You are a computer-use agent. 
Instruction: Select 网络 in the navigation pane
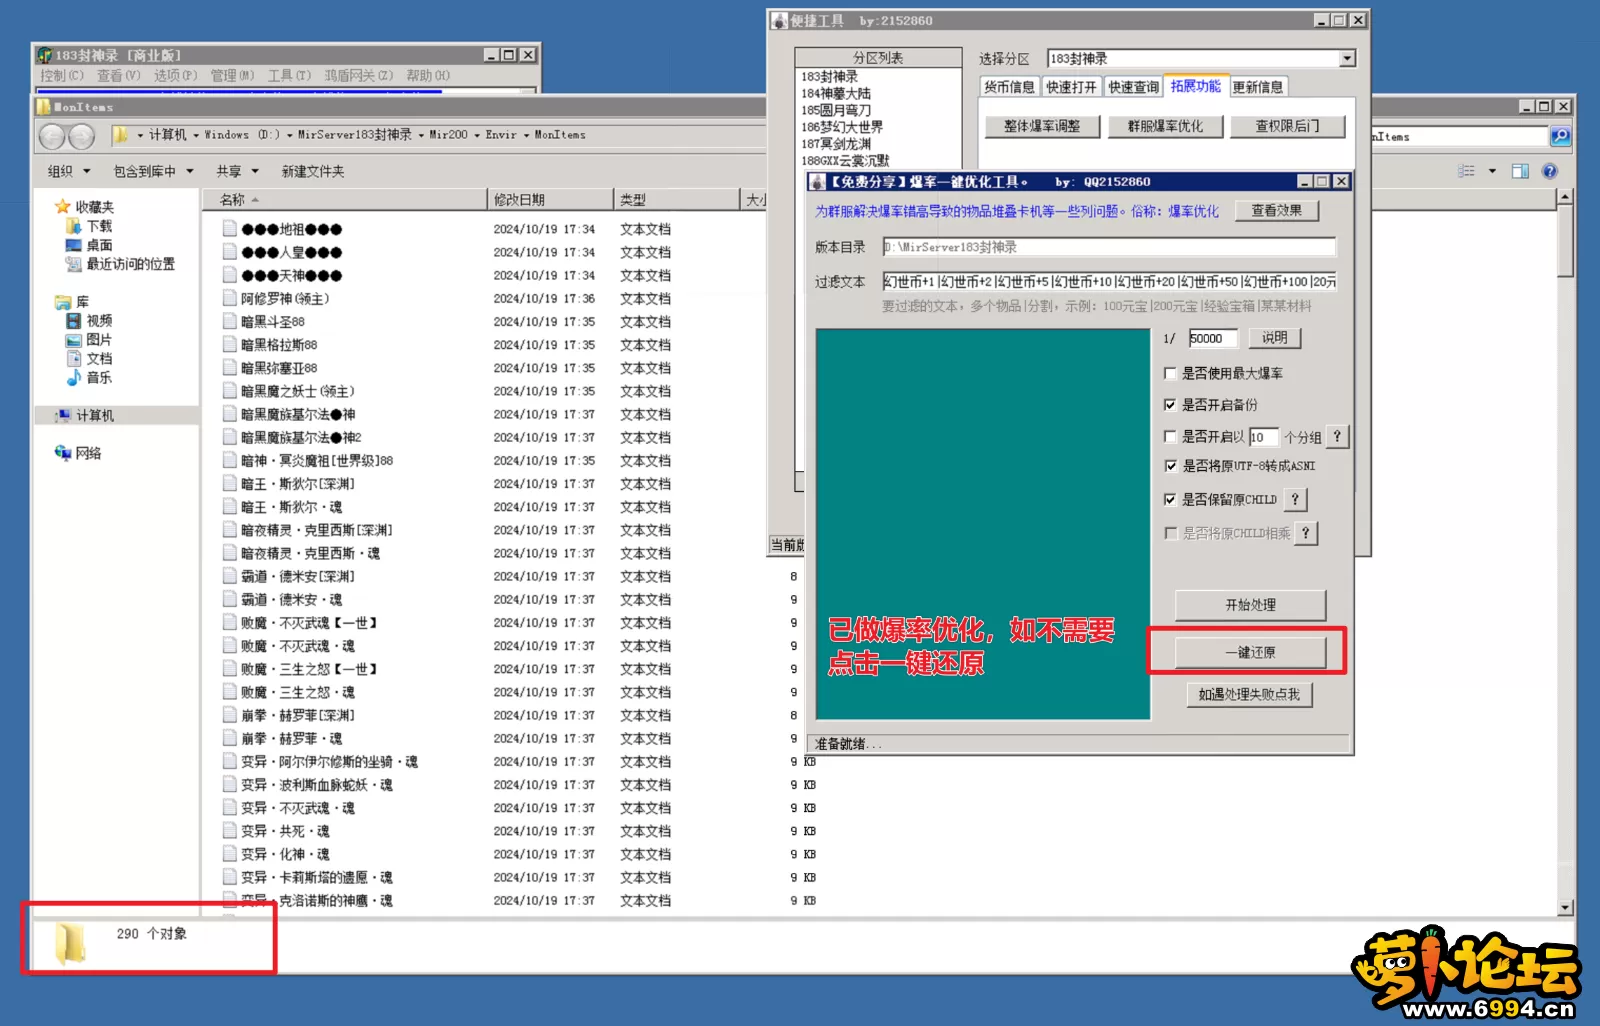[x=88, y=453]
